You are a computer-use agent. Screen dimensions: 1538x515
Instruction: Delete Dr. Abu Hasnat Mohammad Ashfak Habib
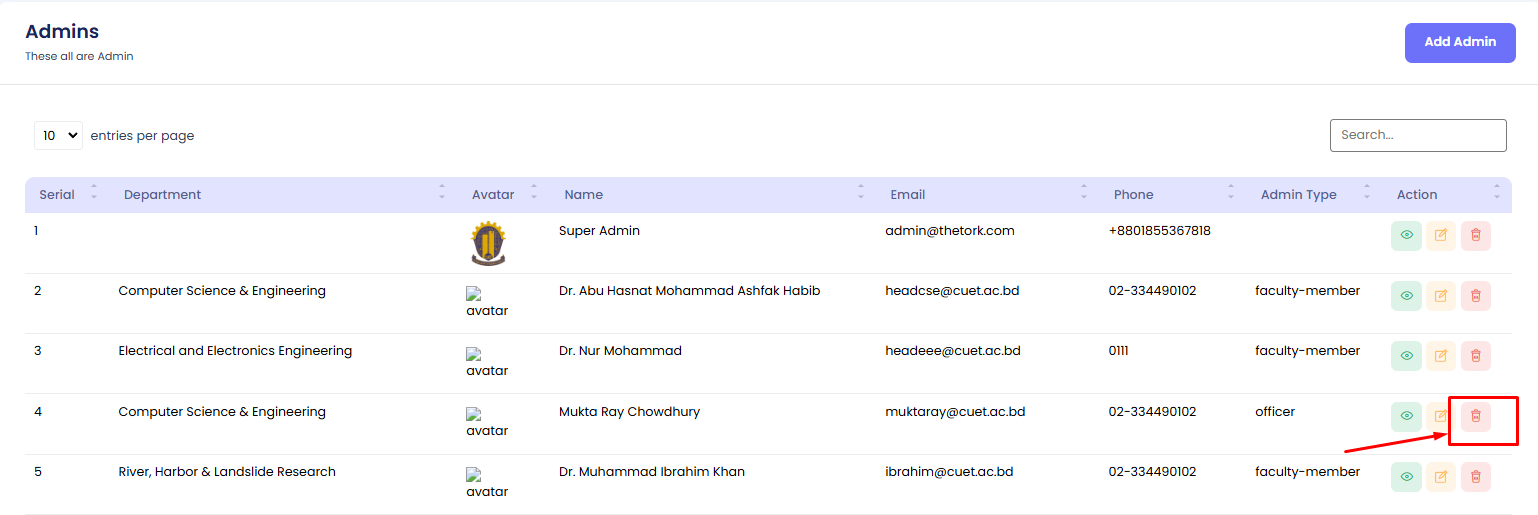click(x=1475, y=296)
